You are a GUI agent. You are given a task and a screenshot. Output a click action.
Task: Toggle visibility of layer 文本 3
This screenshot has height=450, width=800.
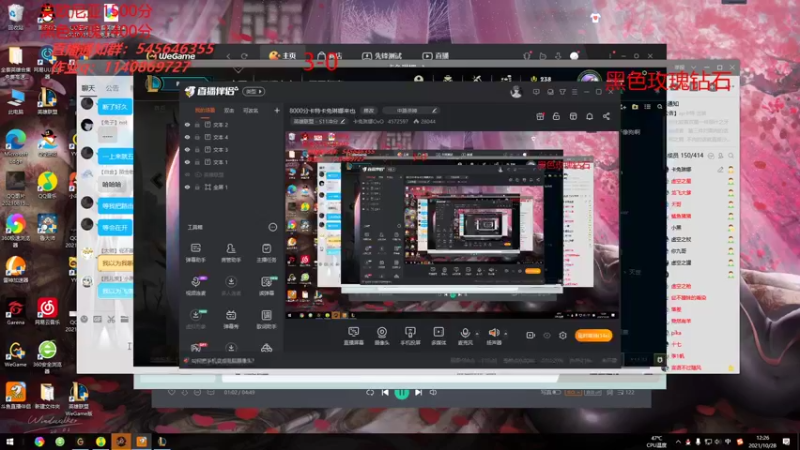pos(187,149)
